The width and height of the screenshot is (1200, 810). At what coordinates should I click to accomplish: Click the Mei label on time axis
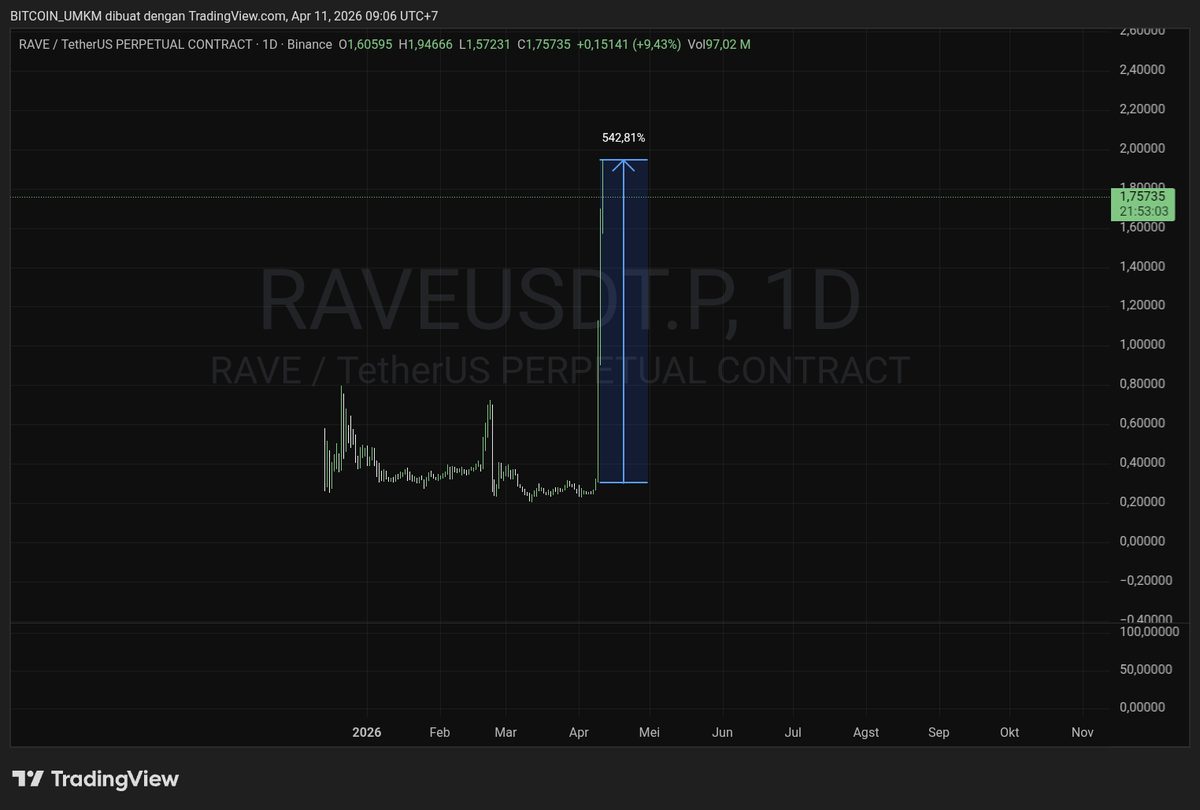(x=650, y=732)
